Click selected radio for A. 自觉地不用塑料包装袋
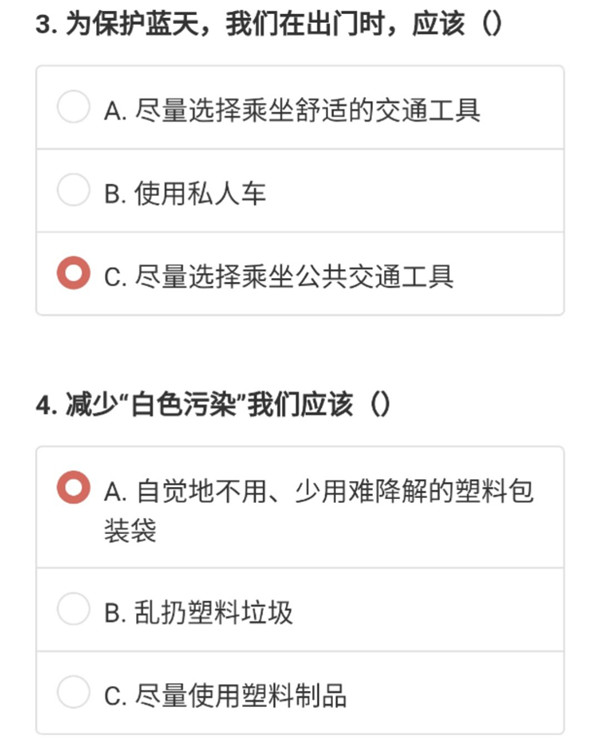Image resolution: width=600 pixels, height=750 pixels. (73, 487)
